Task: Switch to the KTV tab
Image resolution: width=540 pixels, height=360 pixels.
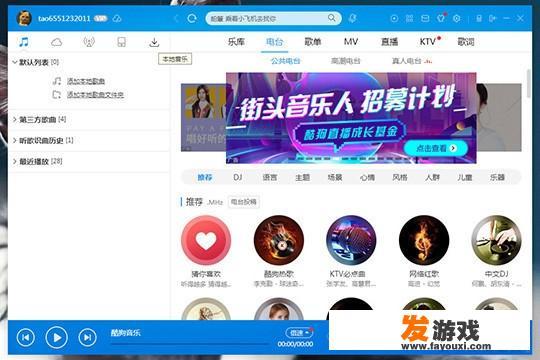Action: tap(428, 42)
